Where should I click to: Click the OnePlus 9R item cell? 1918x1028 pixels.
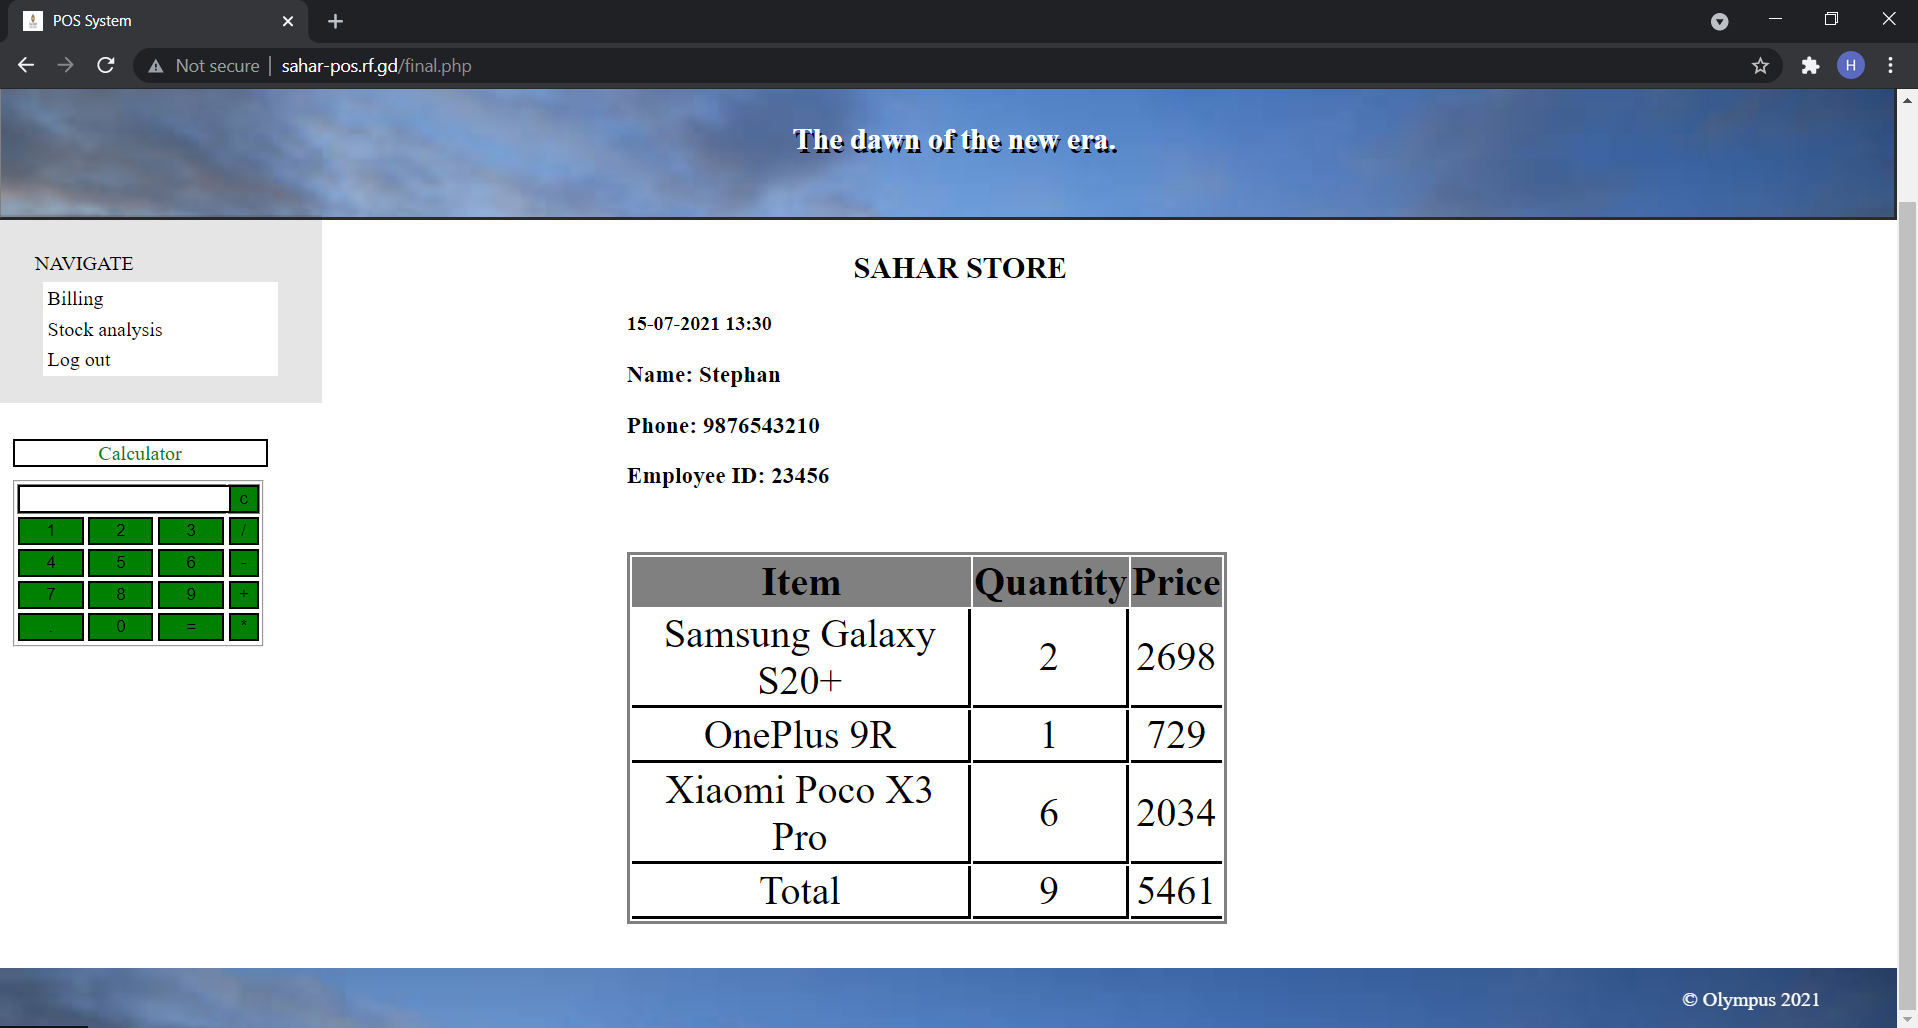tap(800, 735)
